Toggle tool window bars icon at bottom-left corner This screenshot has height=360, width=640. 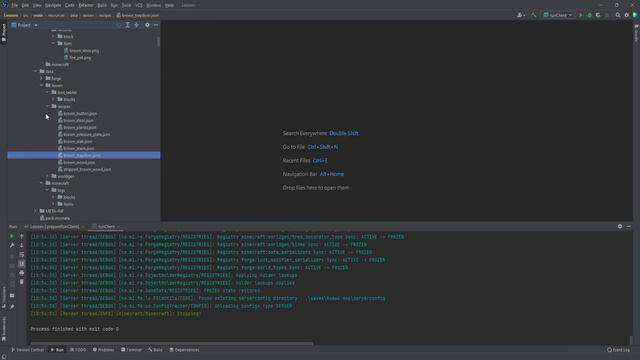click(4, 357)
